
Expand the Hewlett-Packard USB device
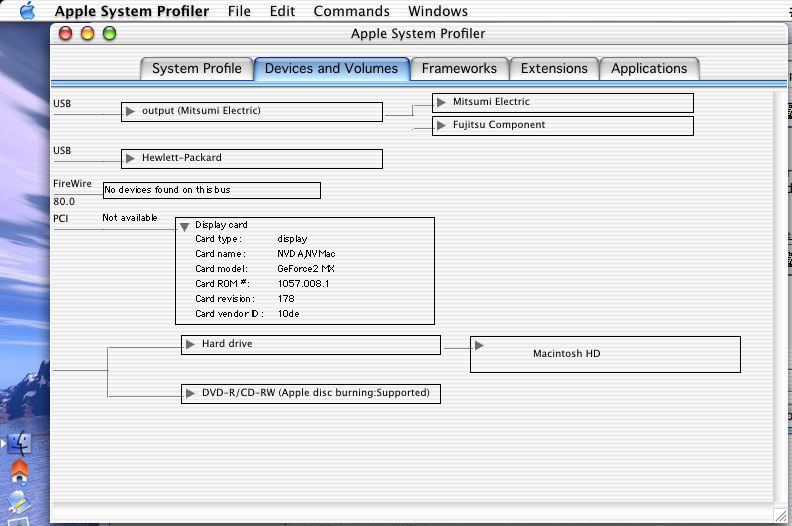click(x=130, y=158)
